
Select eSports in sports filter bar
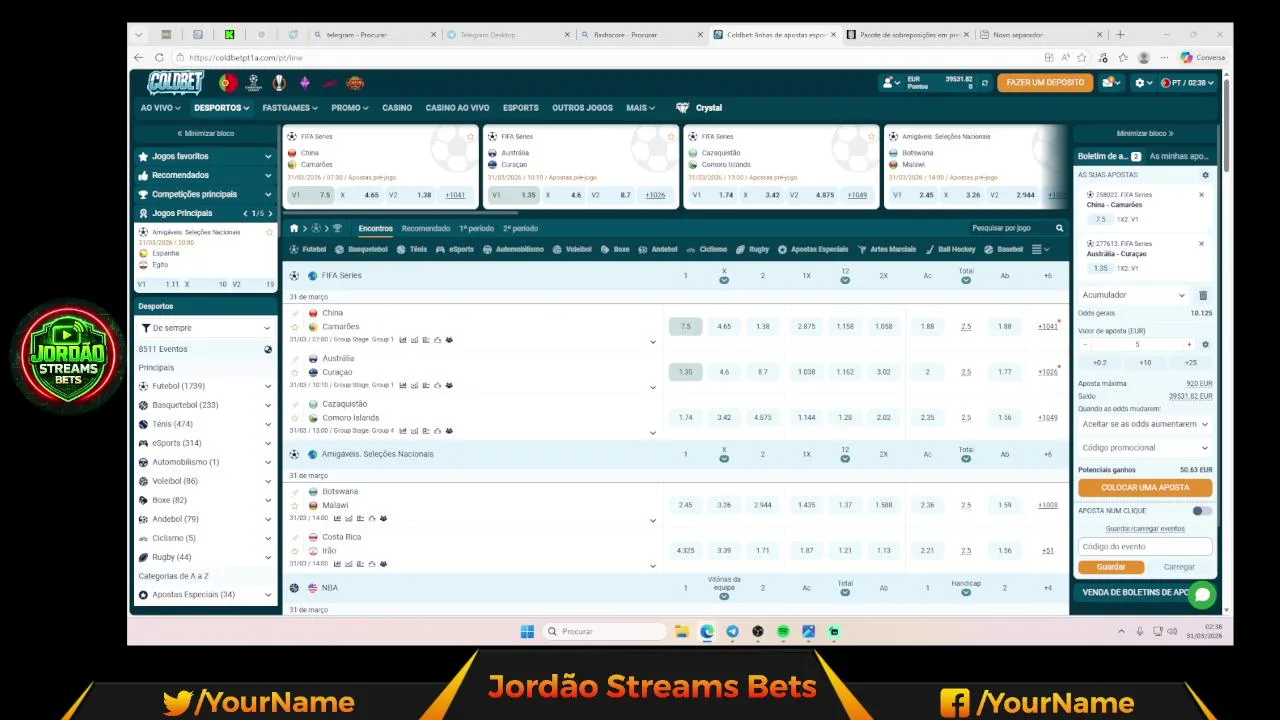[455, 249]
